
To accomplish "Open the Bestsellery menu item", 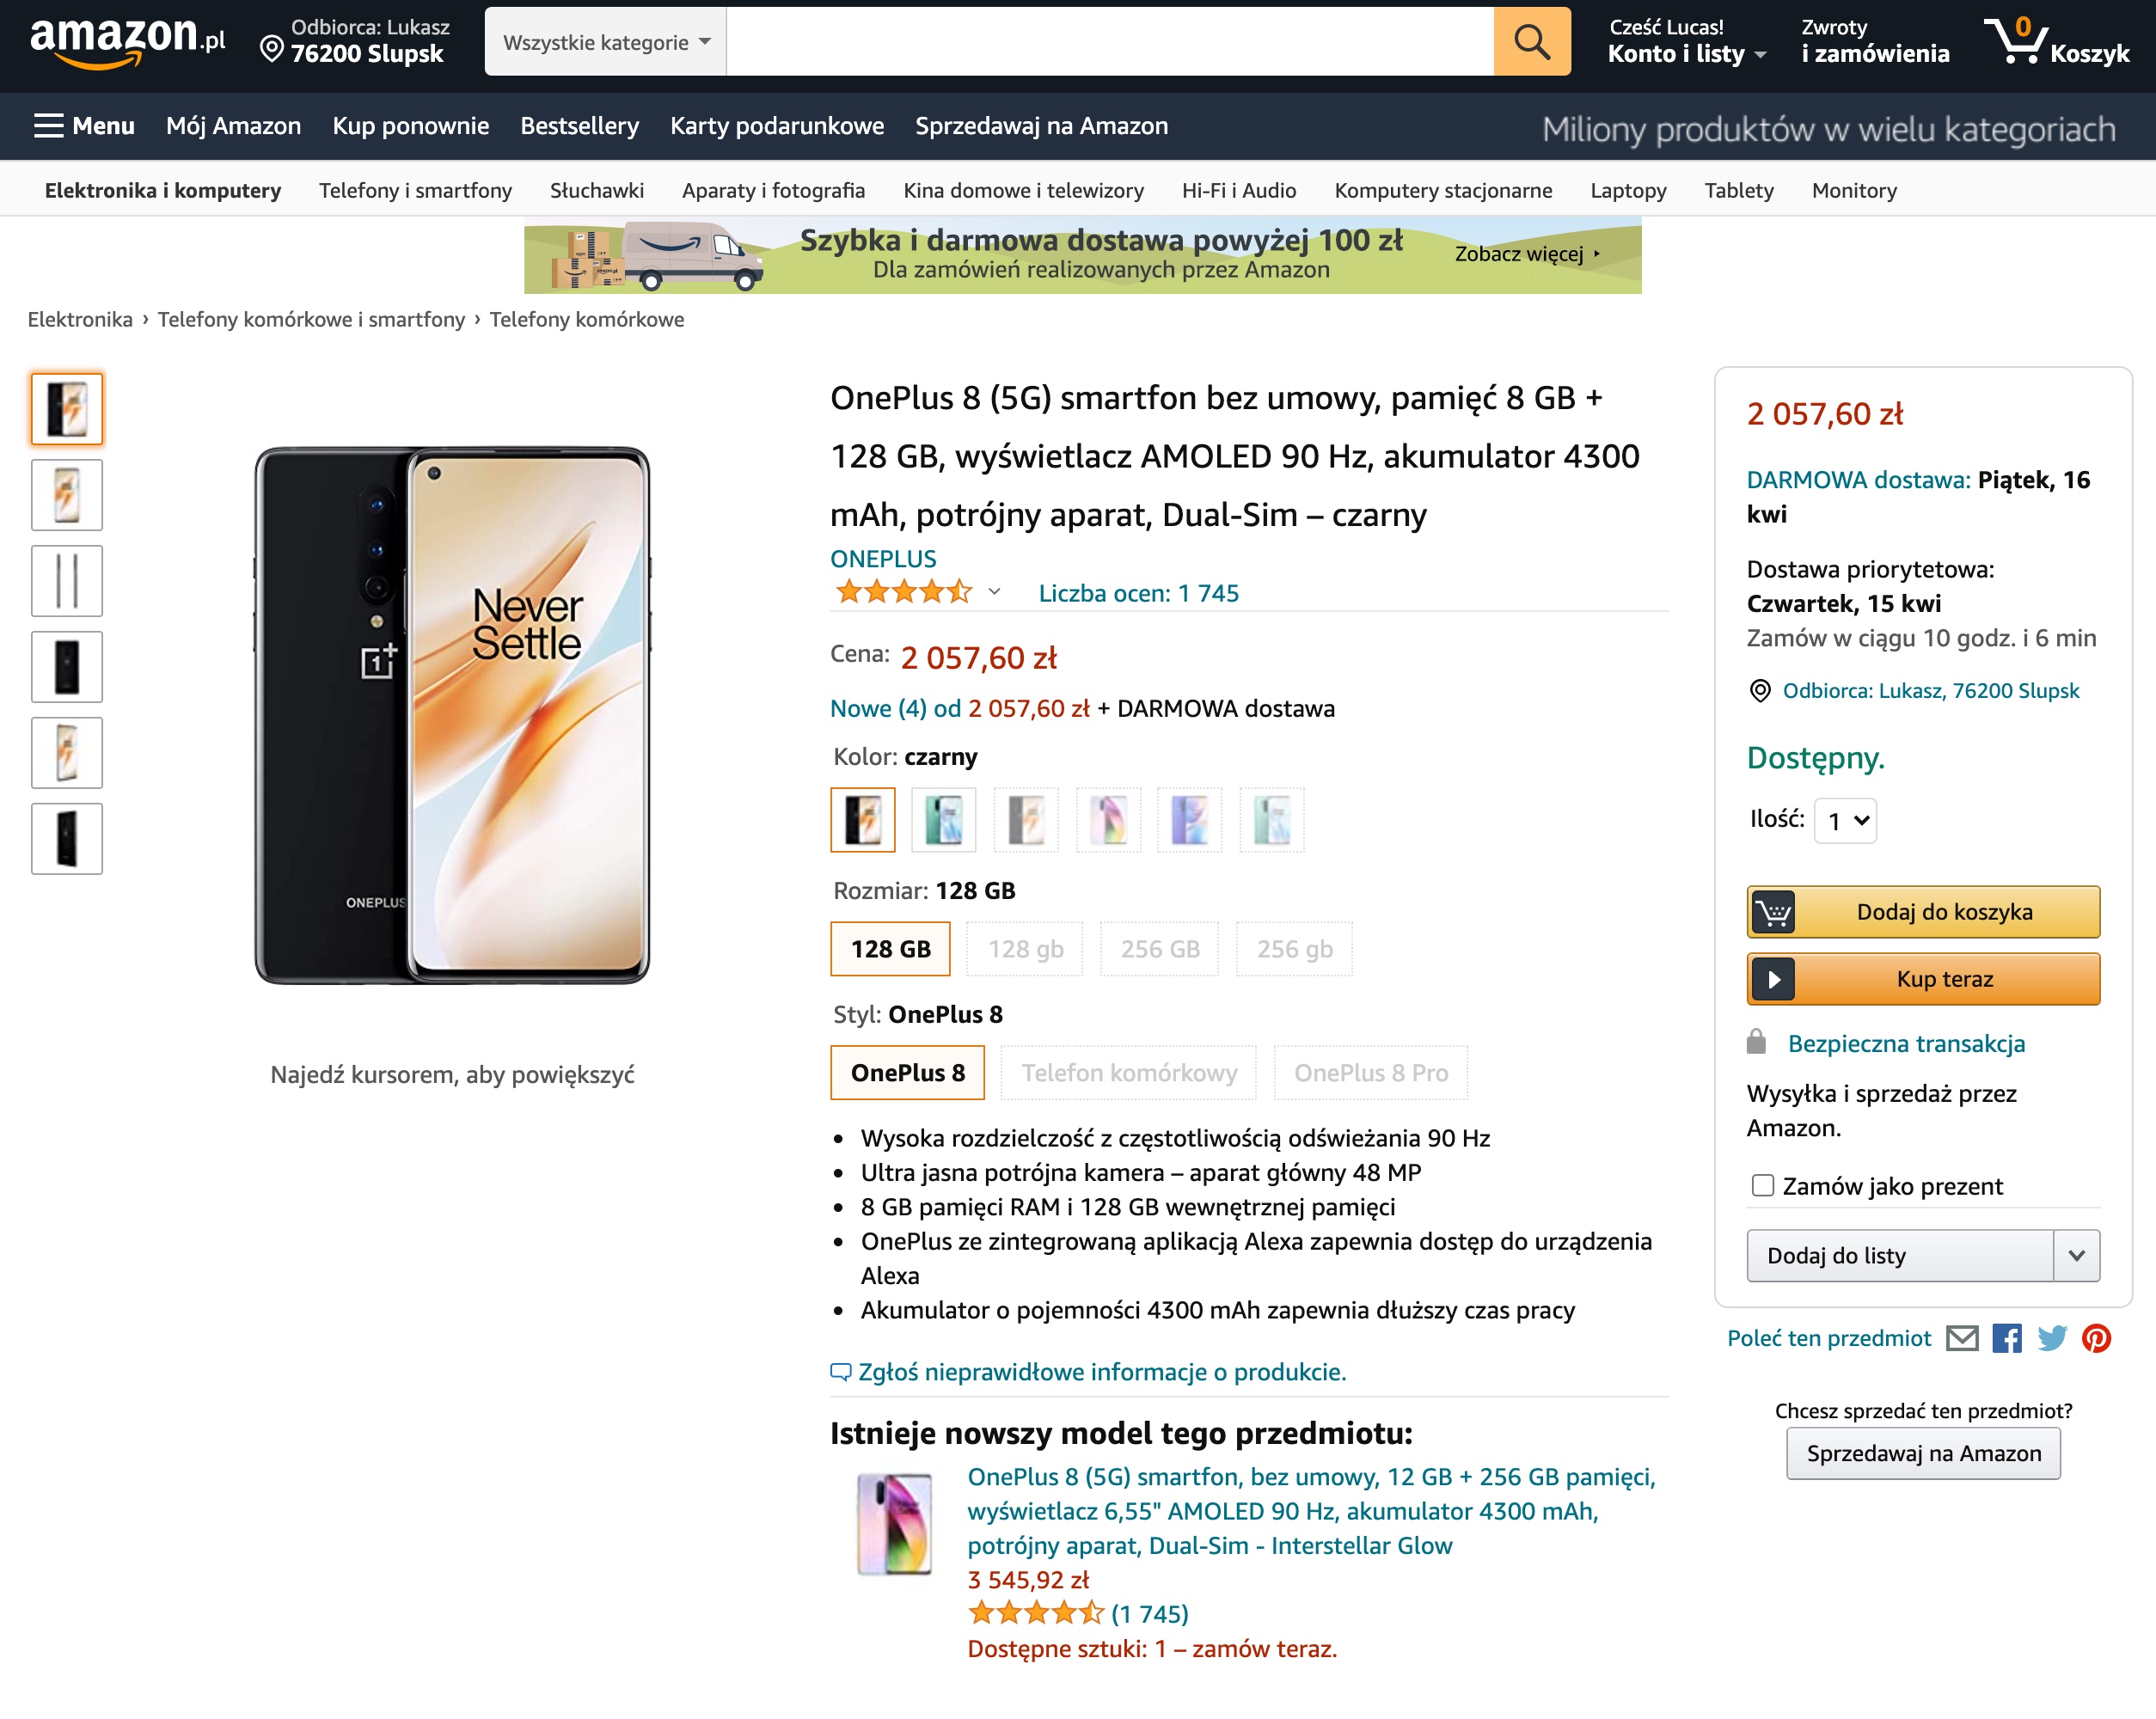I will pyautogui.click(x=579, y=126).
